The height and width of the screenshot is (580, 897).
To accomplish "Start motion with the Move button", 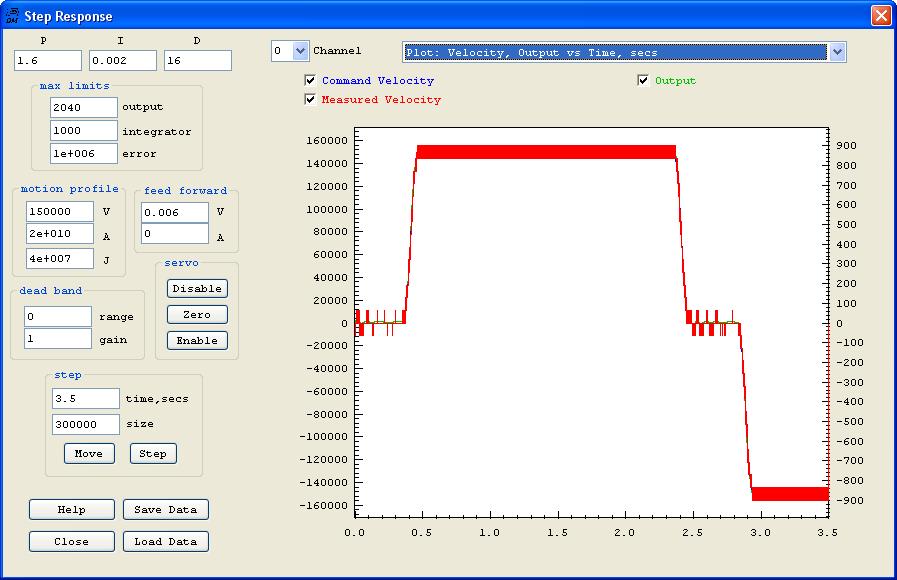I will [88, 454].
